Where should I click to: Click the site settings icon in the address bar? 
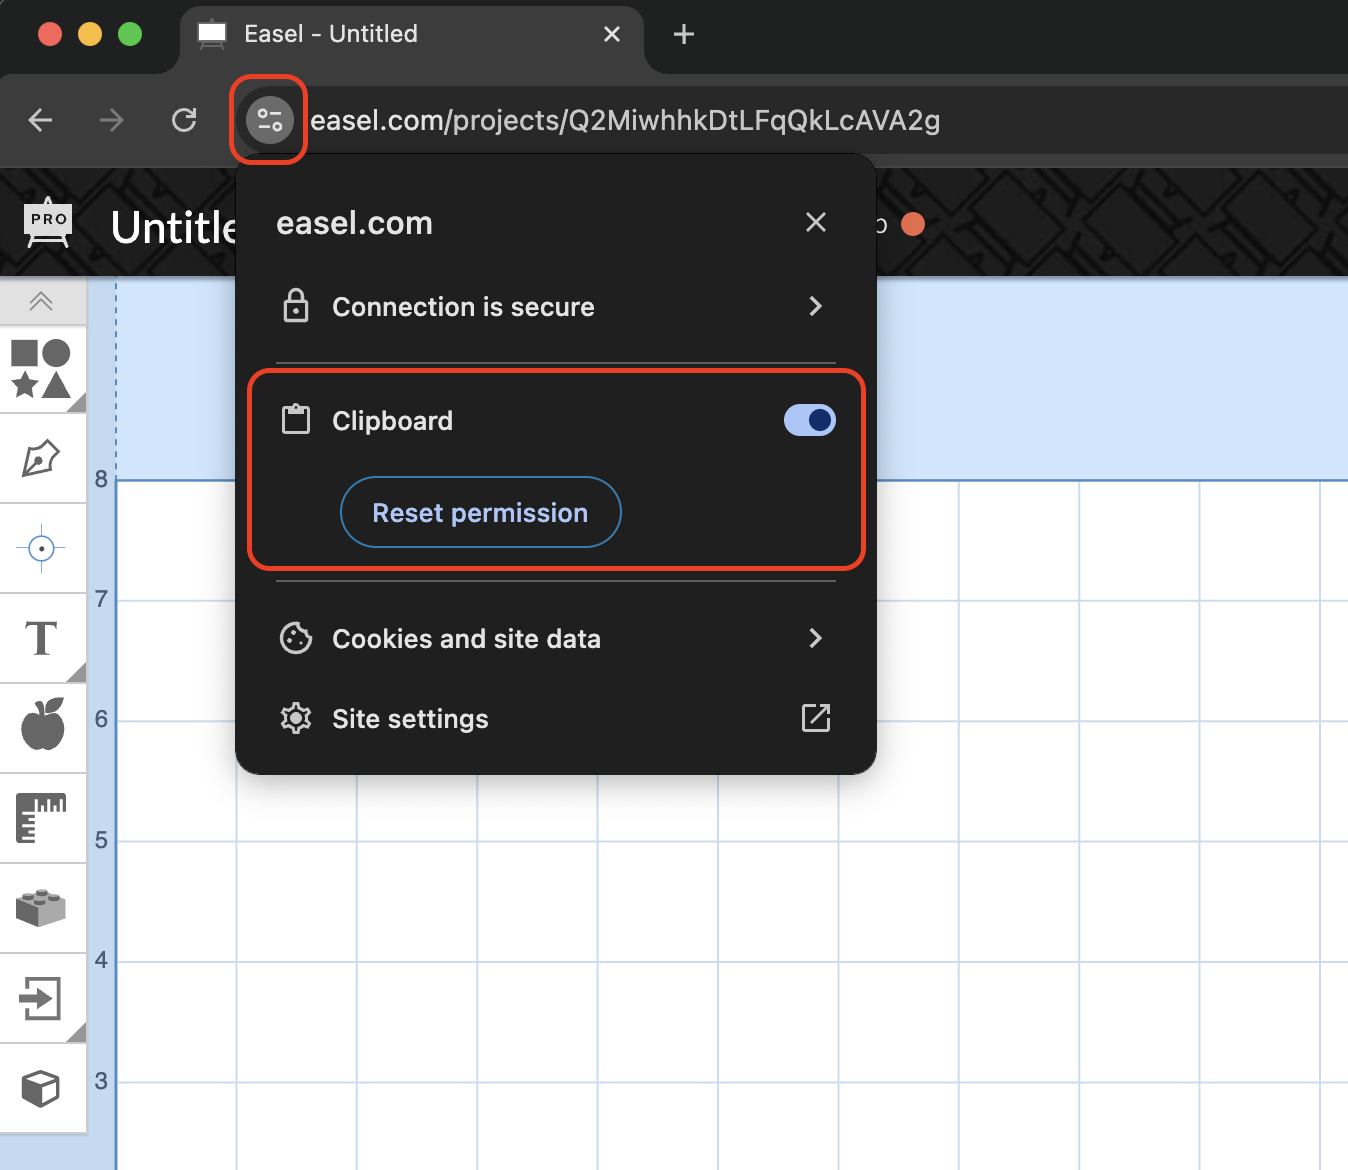(267, 120)
